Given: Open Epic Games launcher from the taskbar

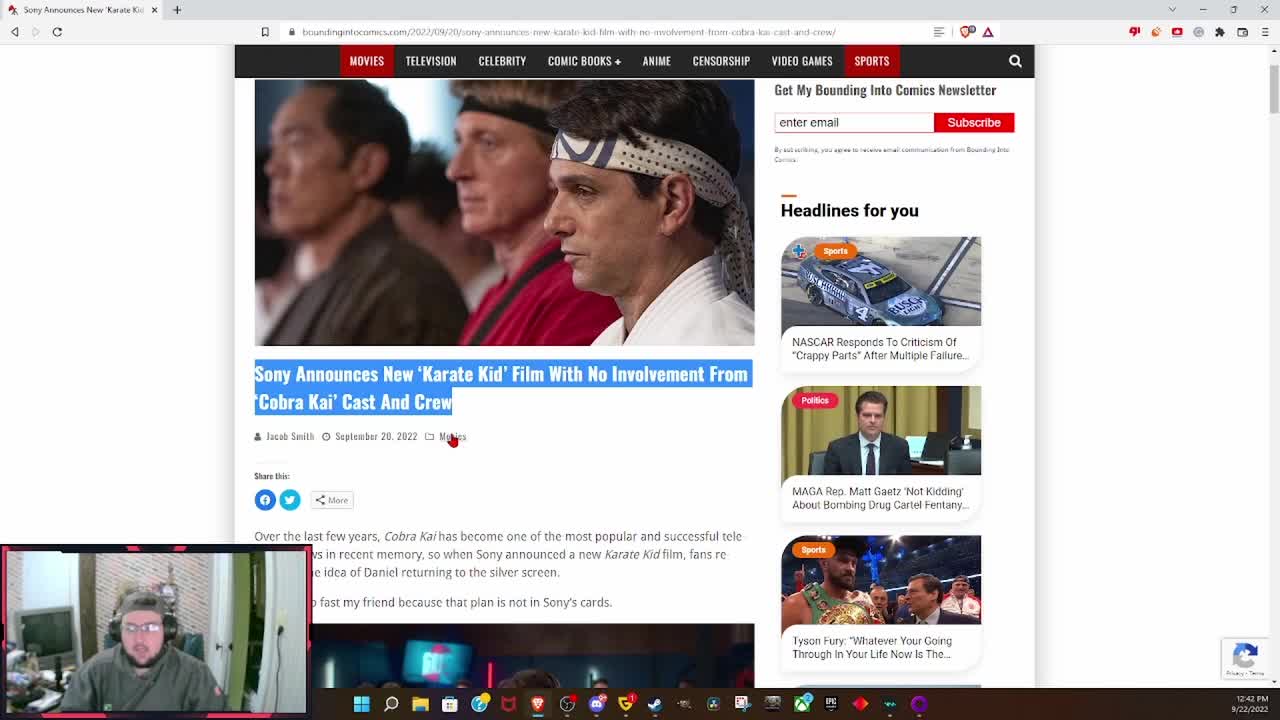Looking at the screenshot, I should (x=831, y=704).
